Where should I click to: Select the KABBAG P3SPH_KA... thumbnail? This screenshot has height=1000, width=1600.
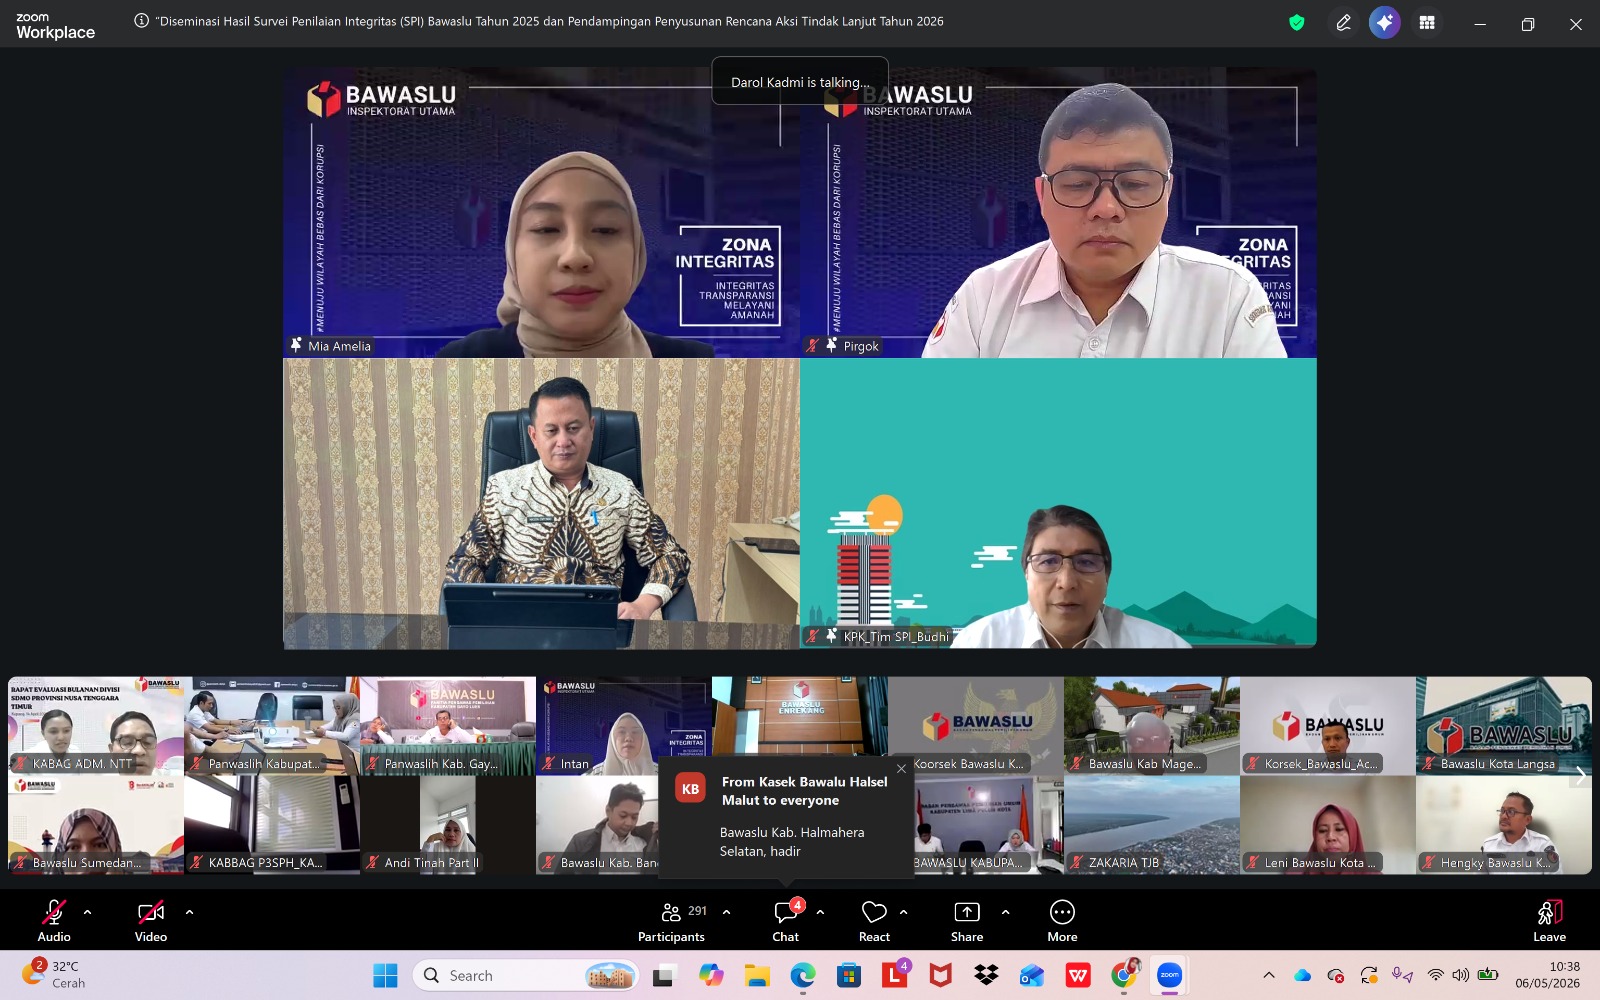click(x=272, y=825)
